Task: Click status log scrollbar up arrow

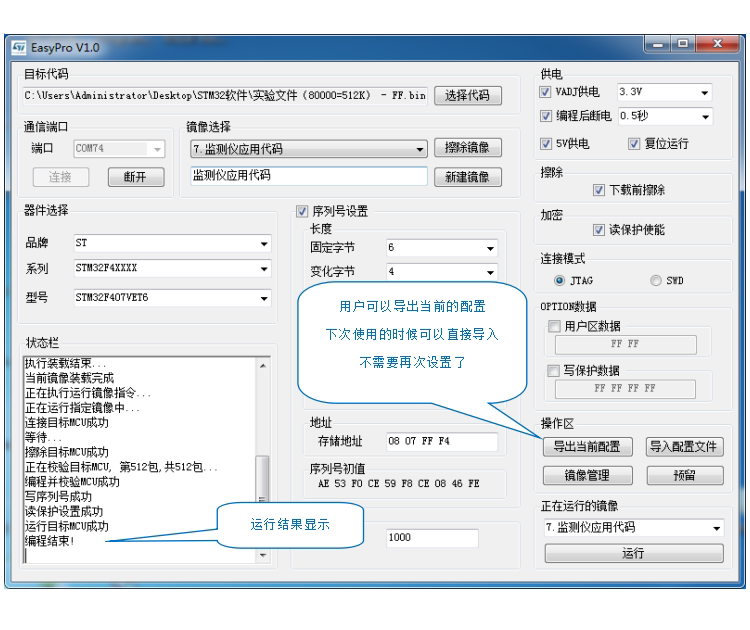Action: 263,365
